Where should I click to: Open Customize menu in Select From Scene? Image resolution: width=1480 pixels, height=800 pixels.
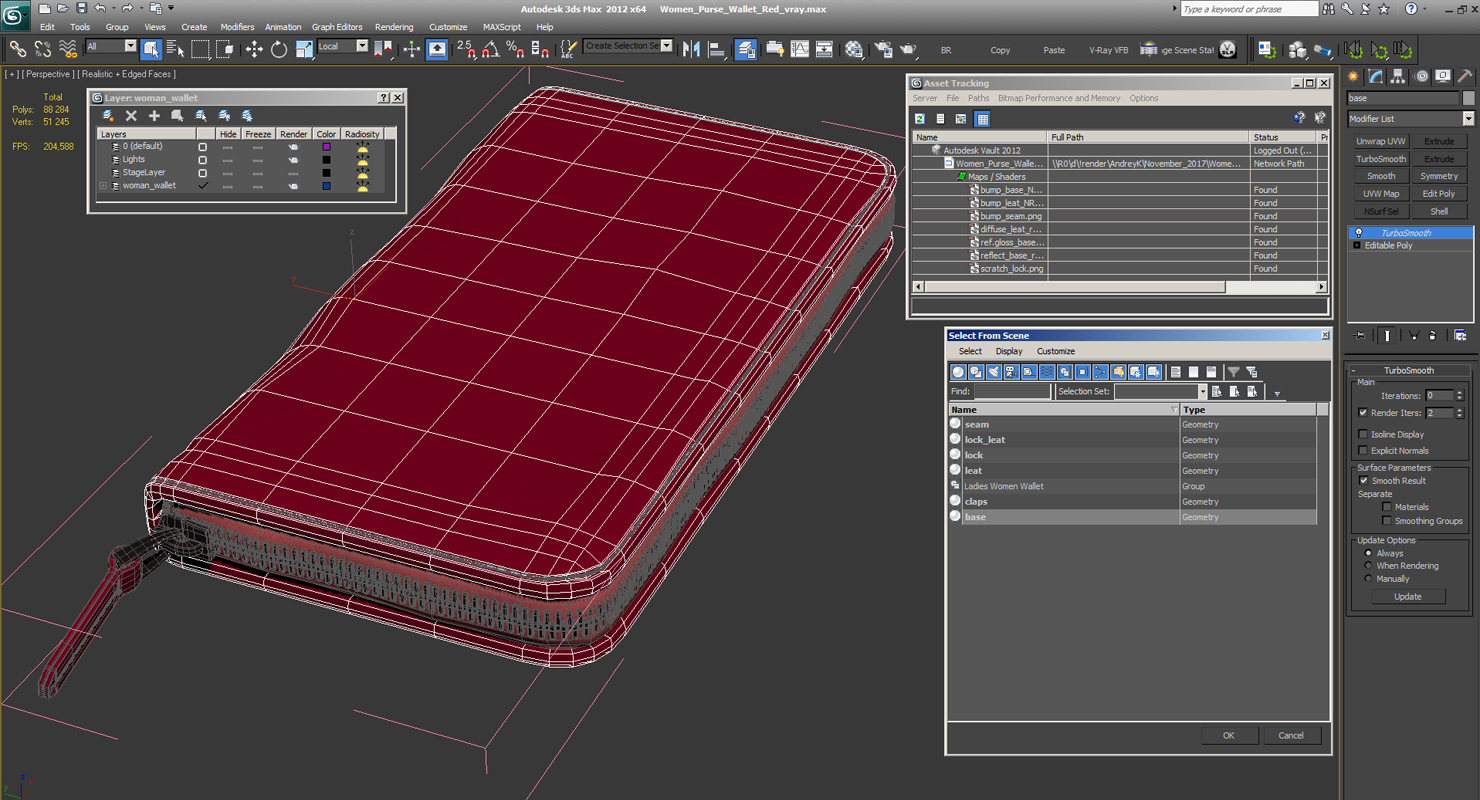(1055, 351)
